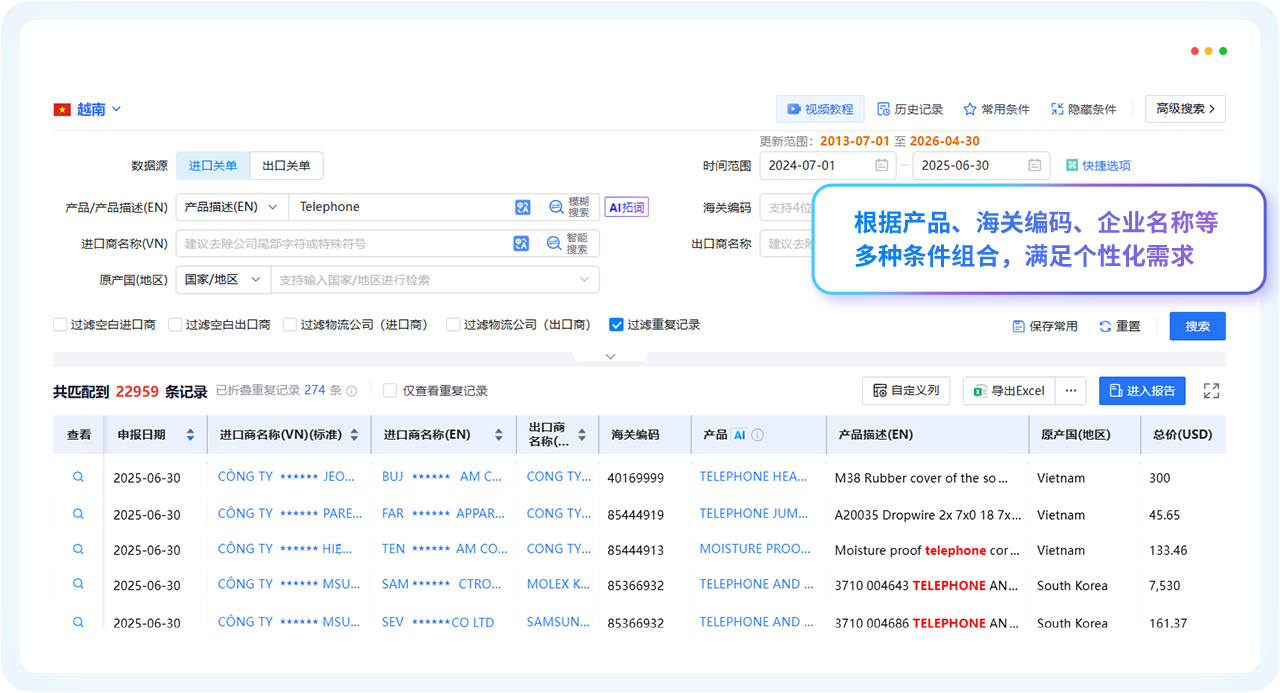Click the video tutorial button
1280x693 pixels.
820,109
